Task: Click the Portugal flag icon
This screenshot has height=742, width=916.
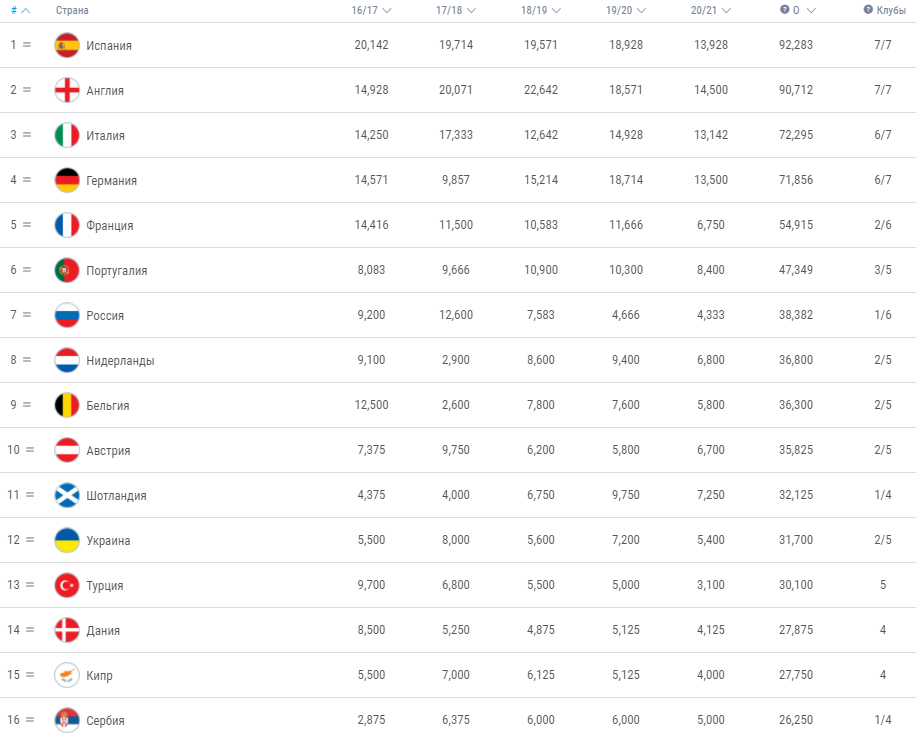Action: [67, 270]
